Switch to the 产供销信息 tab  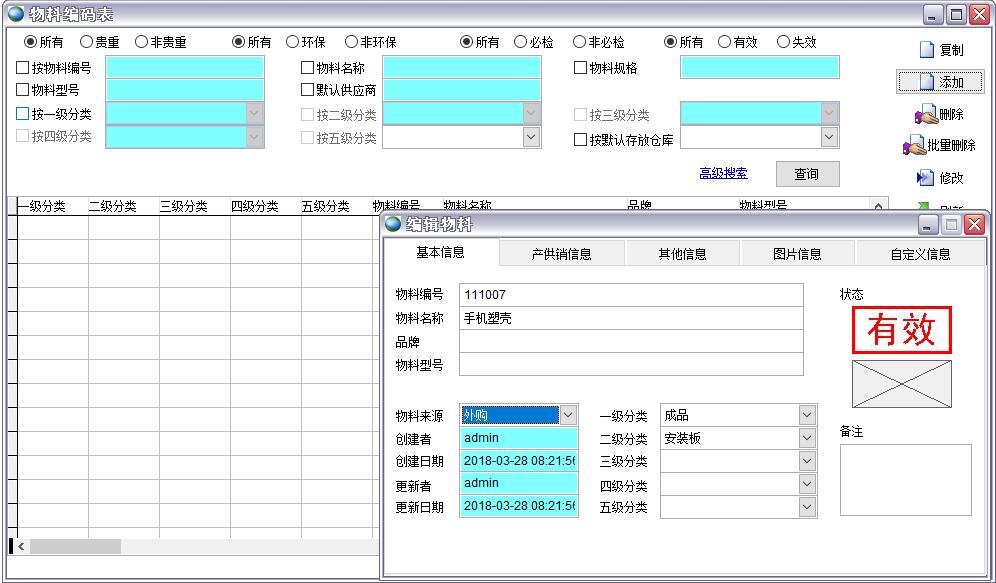(561, 254)
